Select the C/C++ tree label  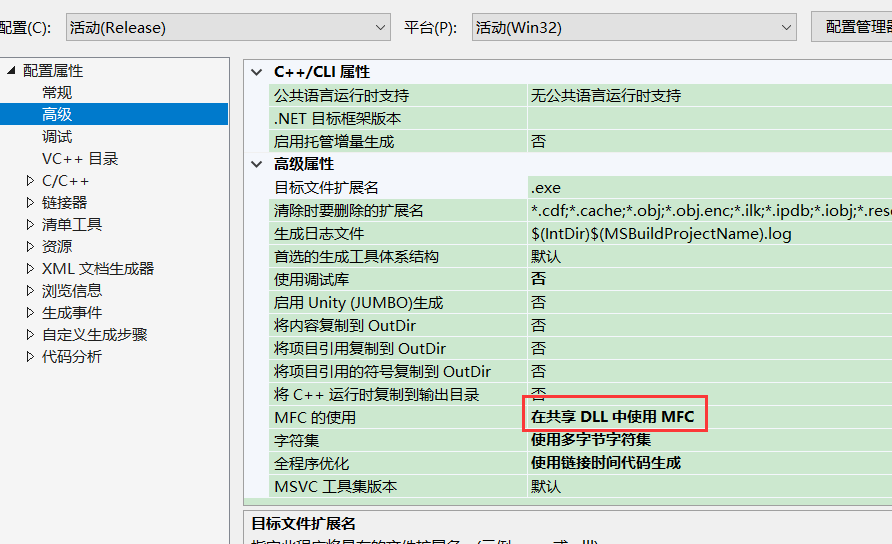(x=65, y=181)
